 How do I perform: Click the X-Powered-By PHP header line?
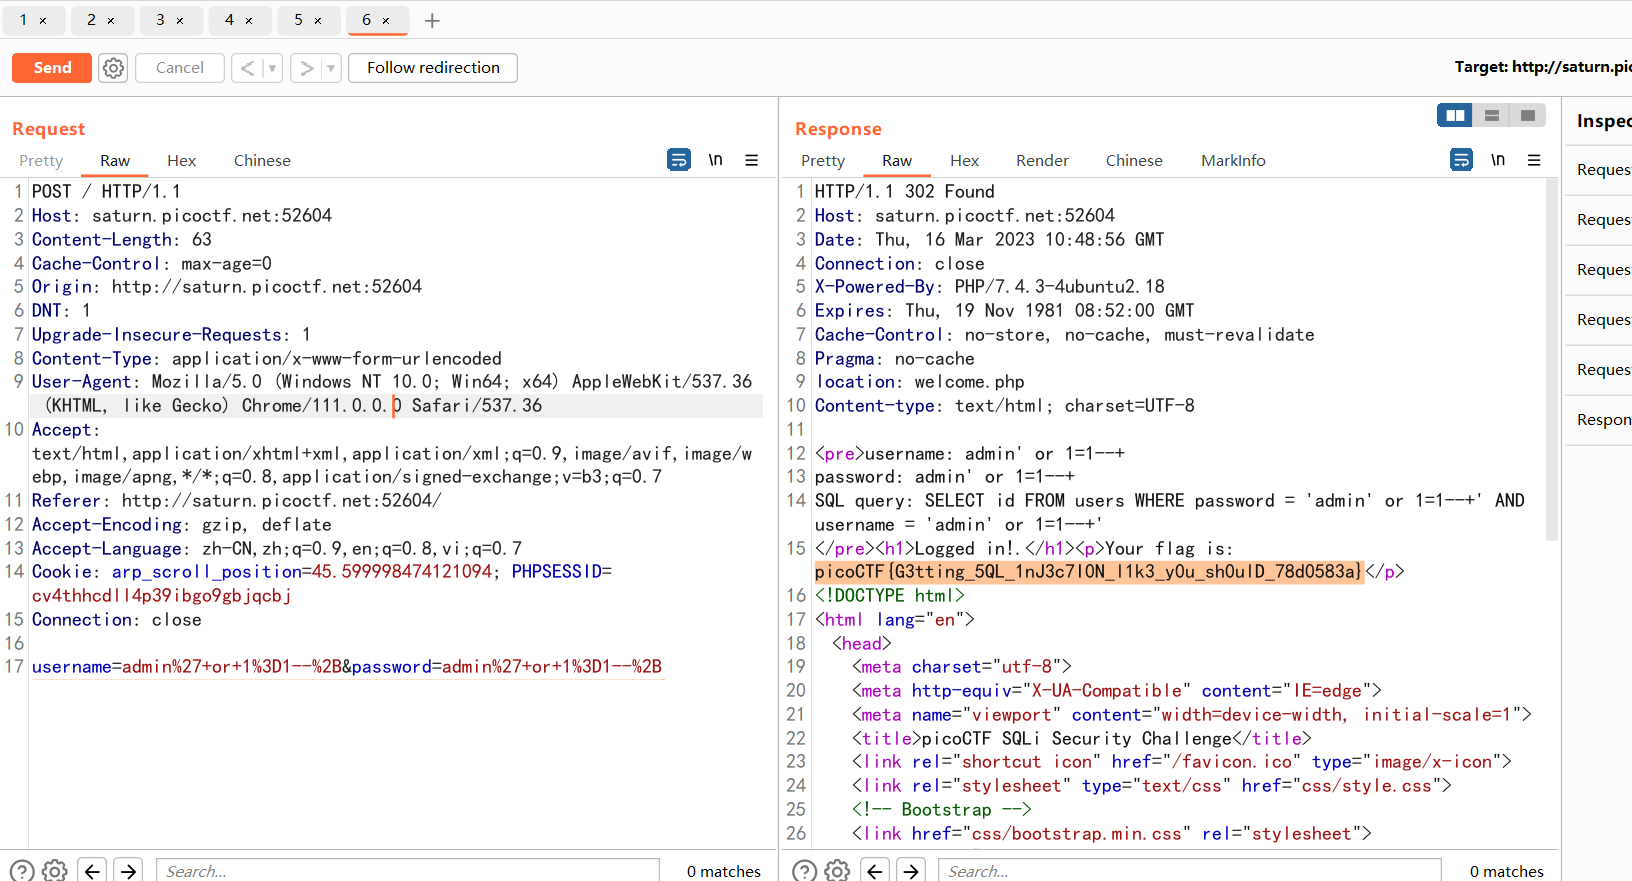tap(990, 287)
